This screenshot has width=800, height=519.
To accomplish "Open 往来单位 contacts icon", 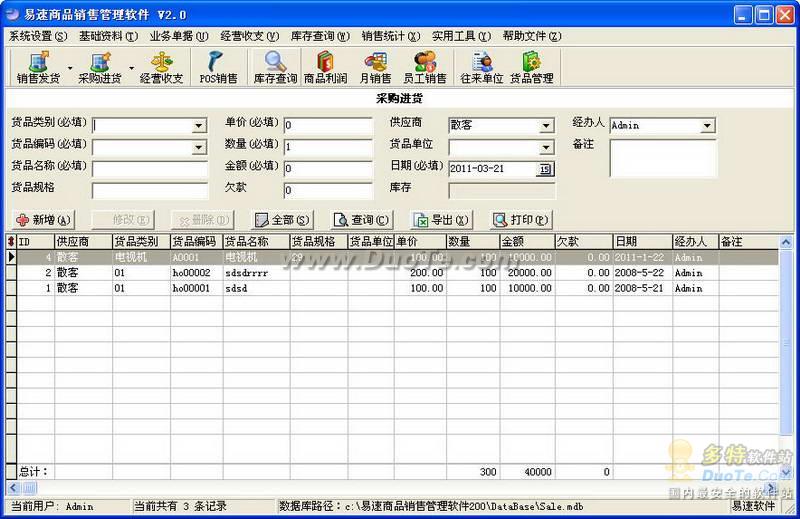I will point(482,68).
